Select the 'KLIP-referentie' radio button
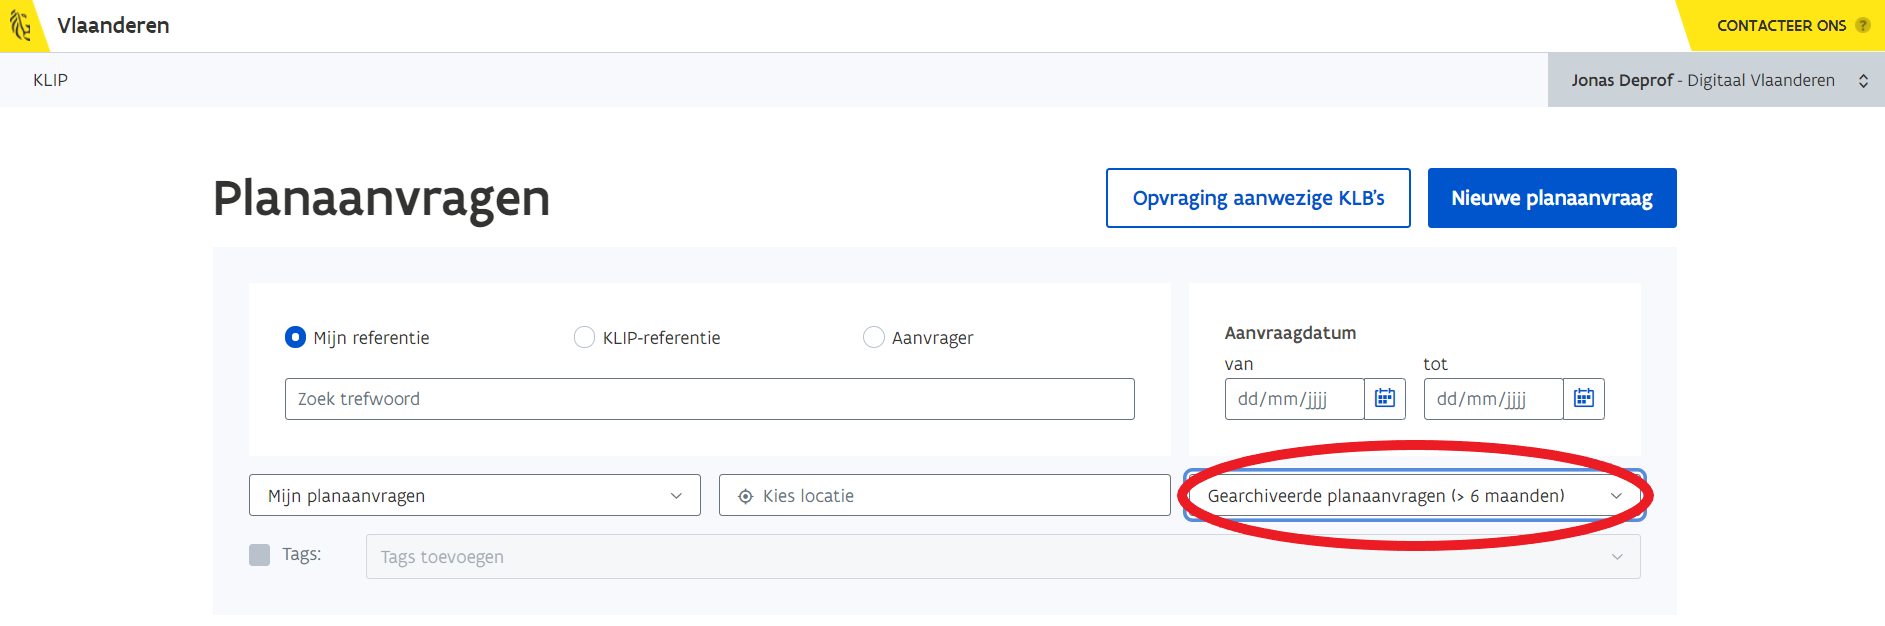 584,338
